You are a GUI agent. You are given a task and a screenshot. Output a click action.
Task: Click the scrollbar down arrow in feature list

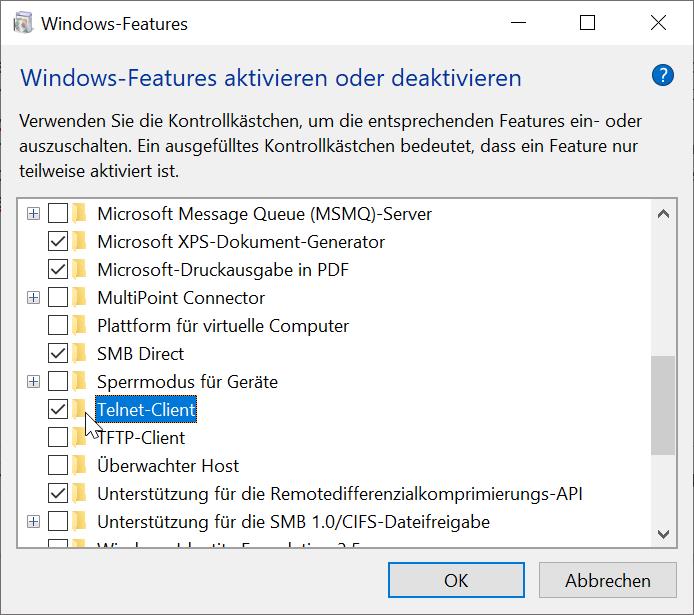point(662,535)
